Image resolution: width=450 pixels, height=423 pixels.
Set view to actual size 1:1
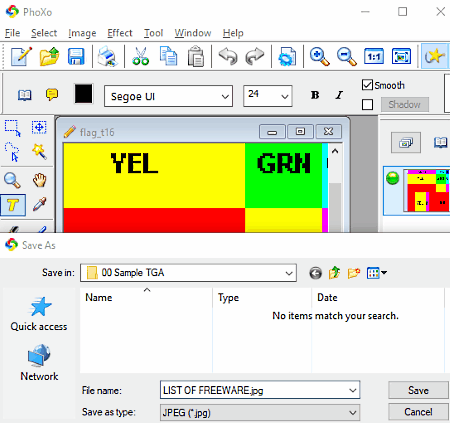point(374,56)
